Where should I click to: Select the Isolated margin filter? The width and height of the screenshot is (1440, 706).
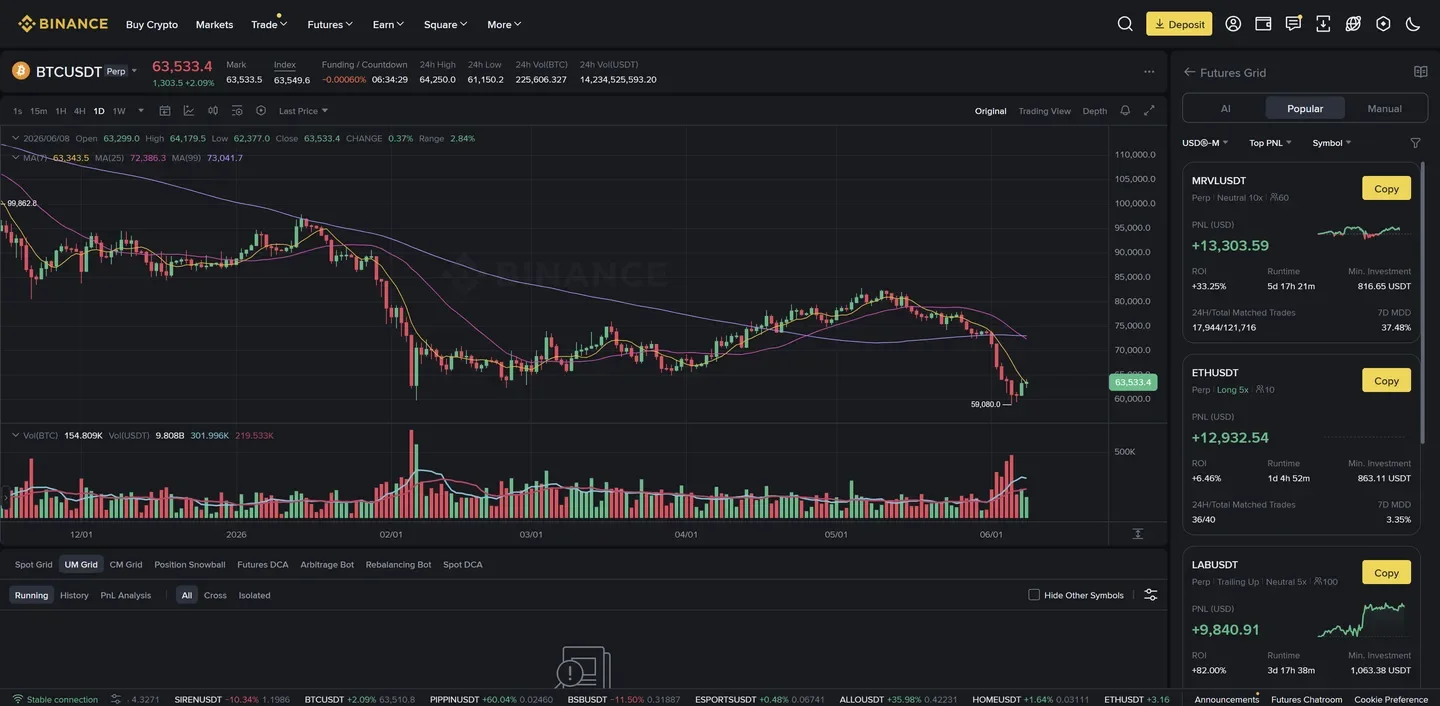click(254, 595)
